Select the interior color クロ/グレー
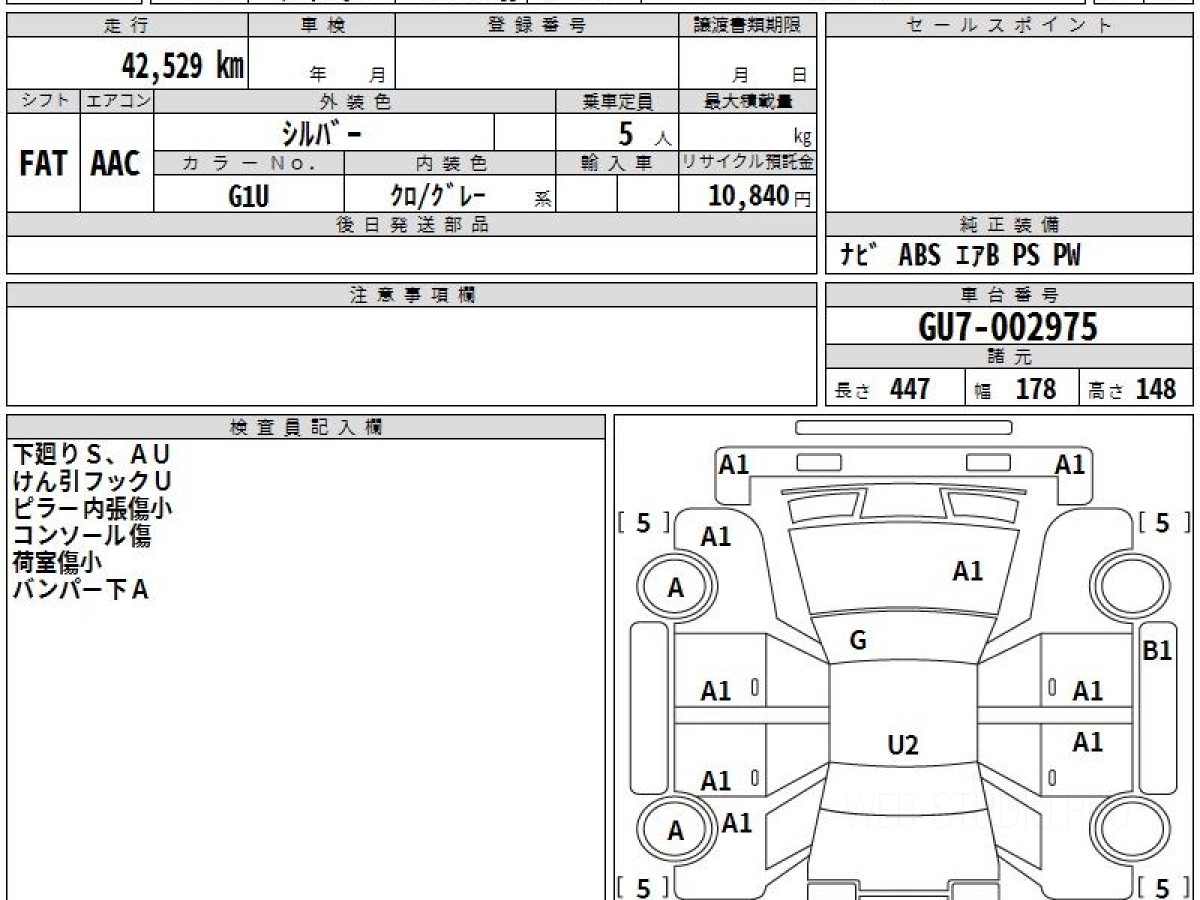This screenshot has width=1200, height=900. pos(438,194)
